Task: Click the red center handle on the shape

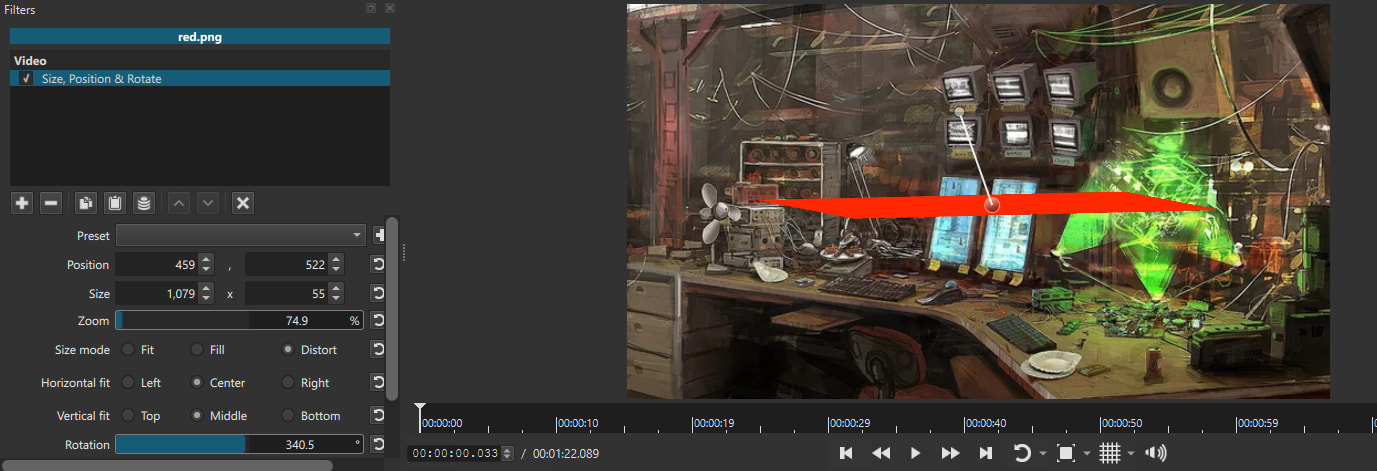Action: tap(992, 205)
